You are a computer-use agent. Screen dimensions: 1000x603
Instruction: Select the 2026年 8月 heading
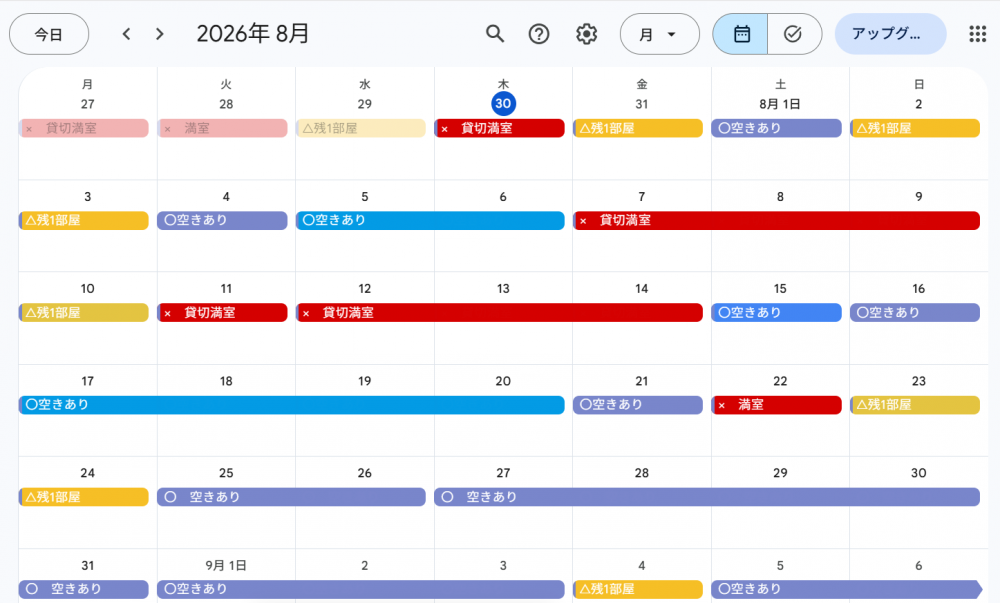pyautogui.click(x=253, y=34)
